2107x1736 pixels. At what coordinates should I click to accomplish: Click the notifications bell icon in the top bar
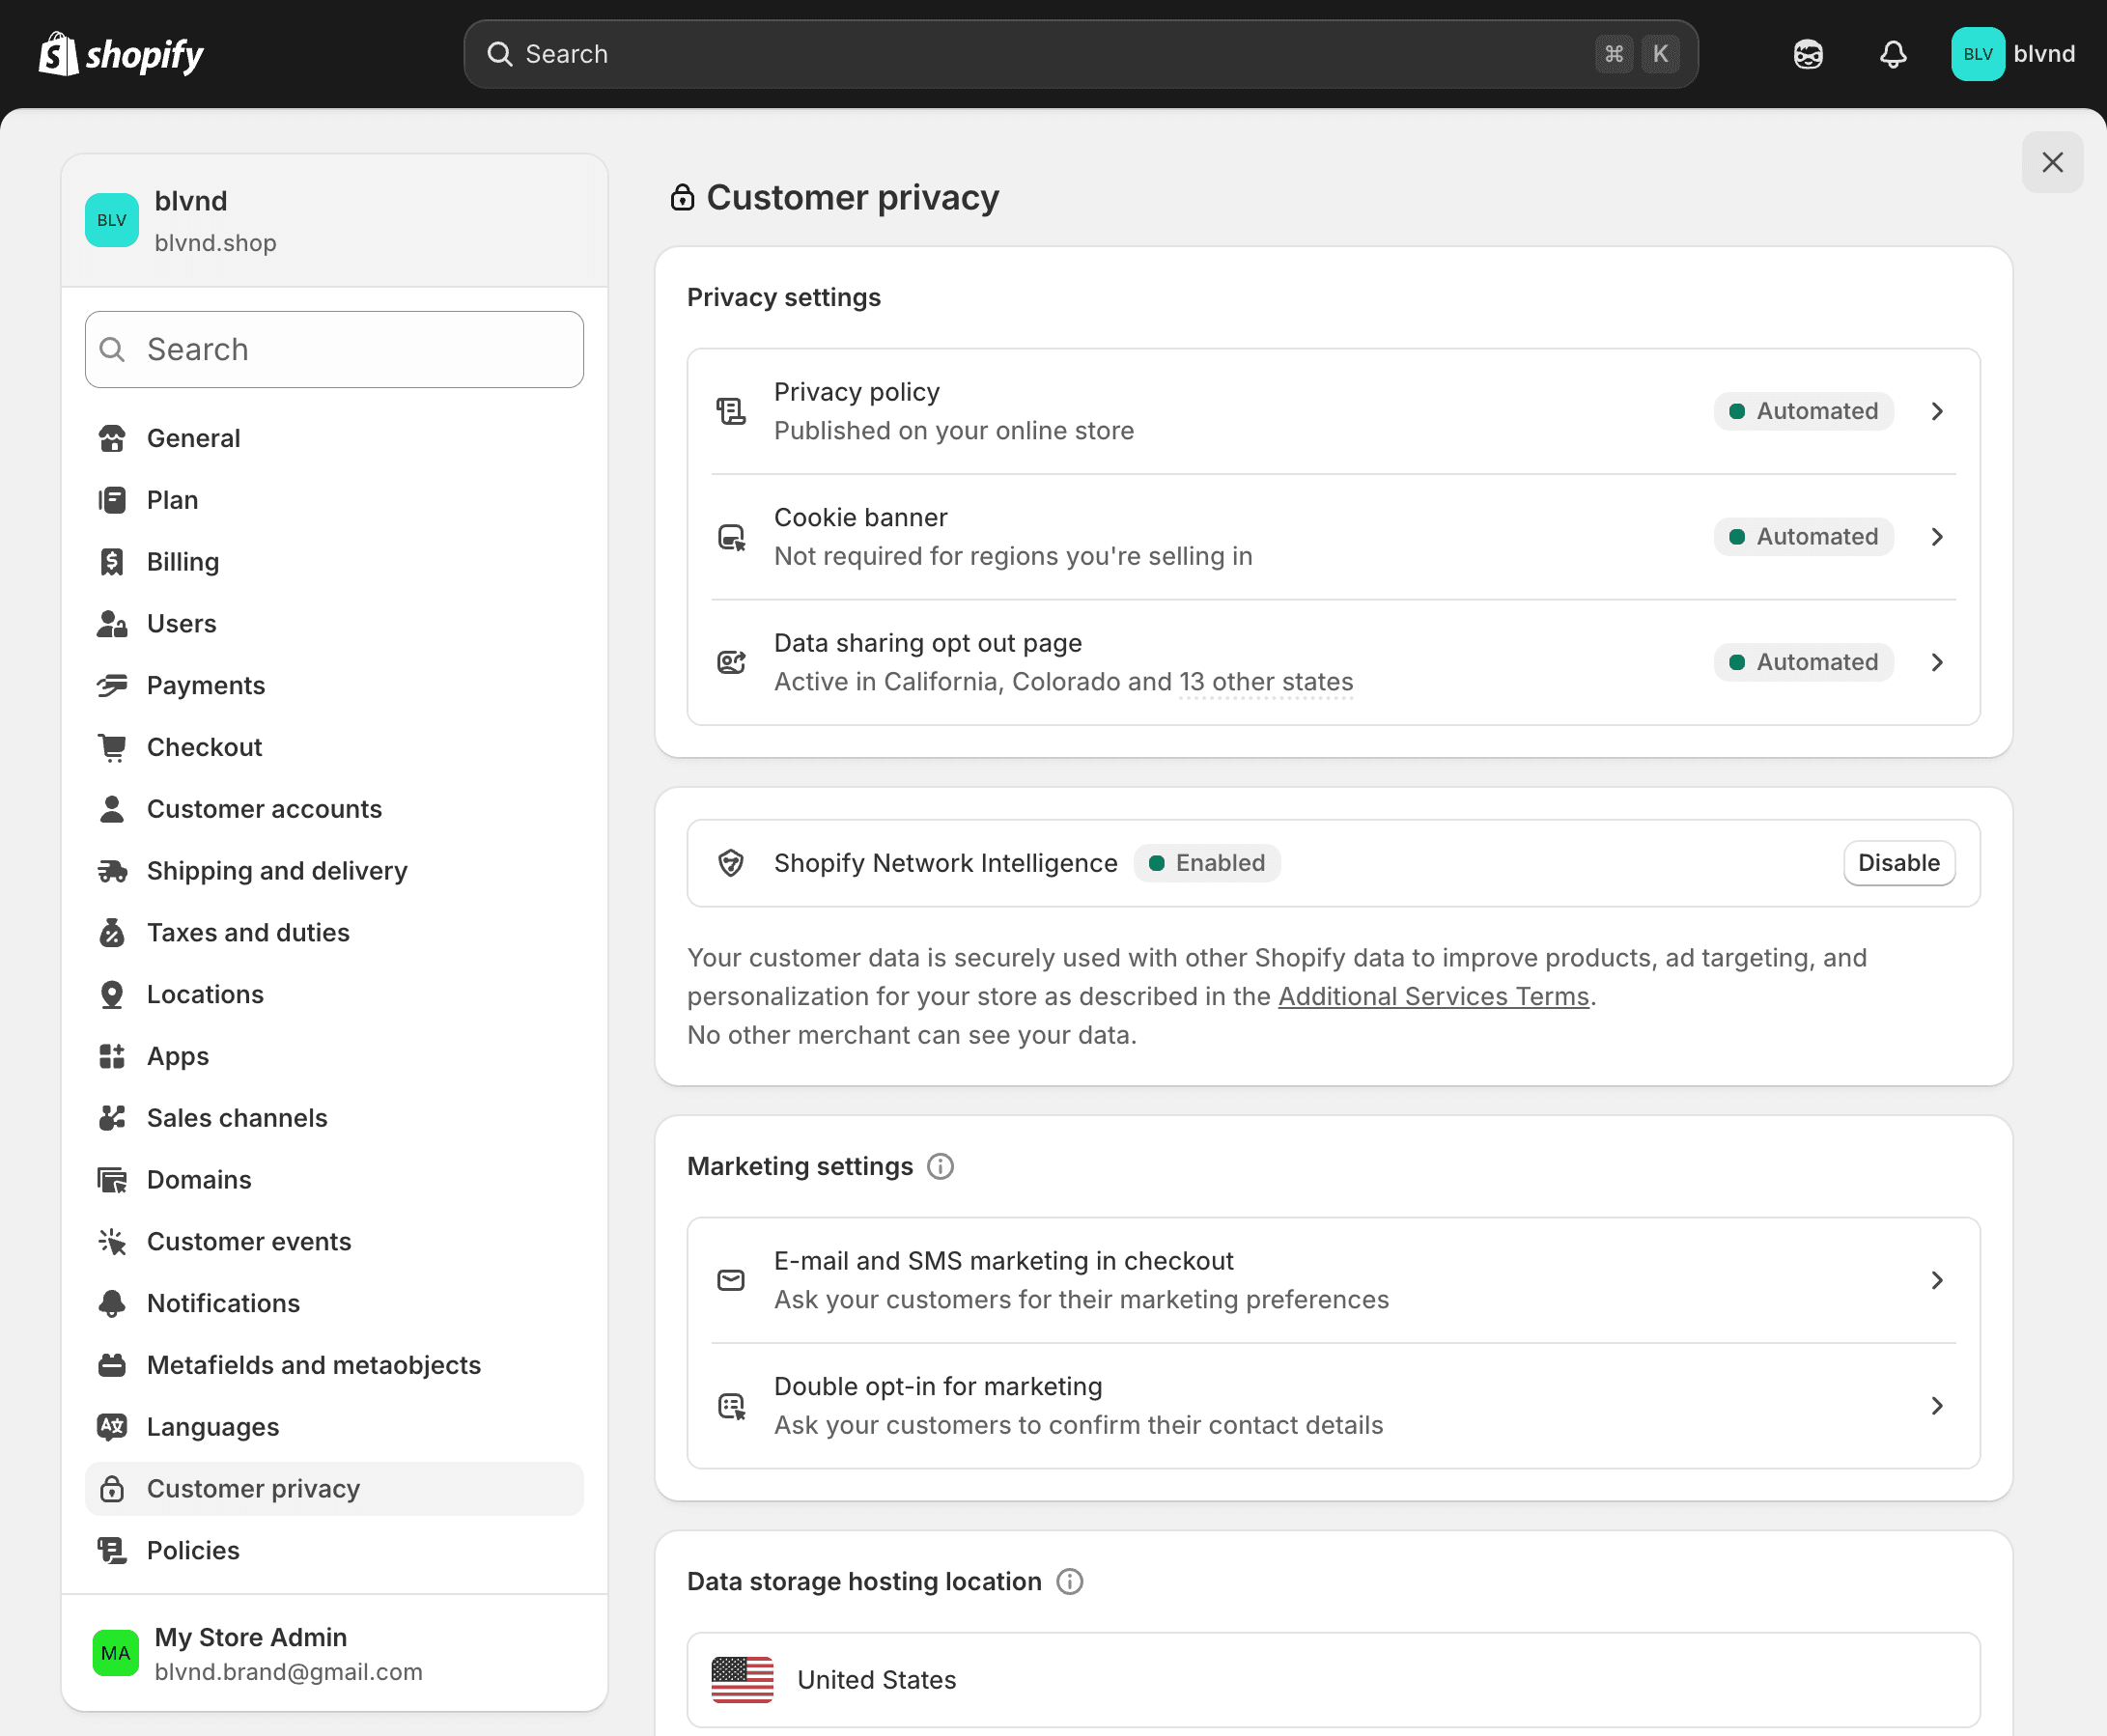[1892, 54]
